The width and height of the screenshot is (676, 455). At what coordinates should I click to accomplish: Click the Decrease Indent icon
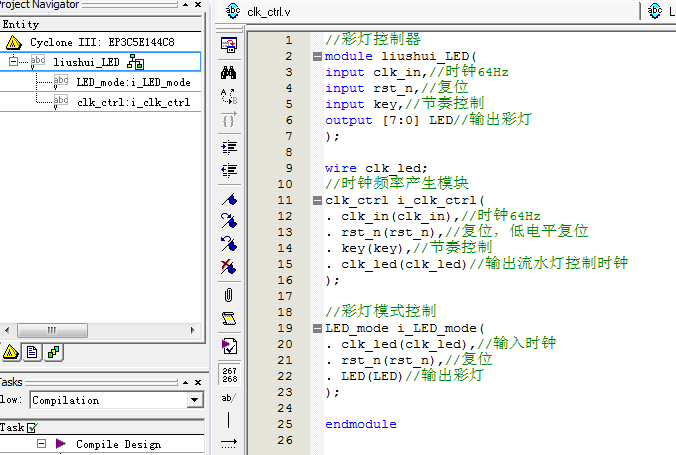tap(229, 171)
